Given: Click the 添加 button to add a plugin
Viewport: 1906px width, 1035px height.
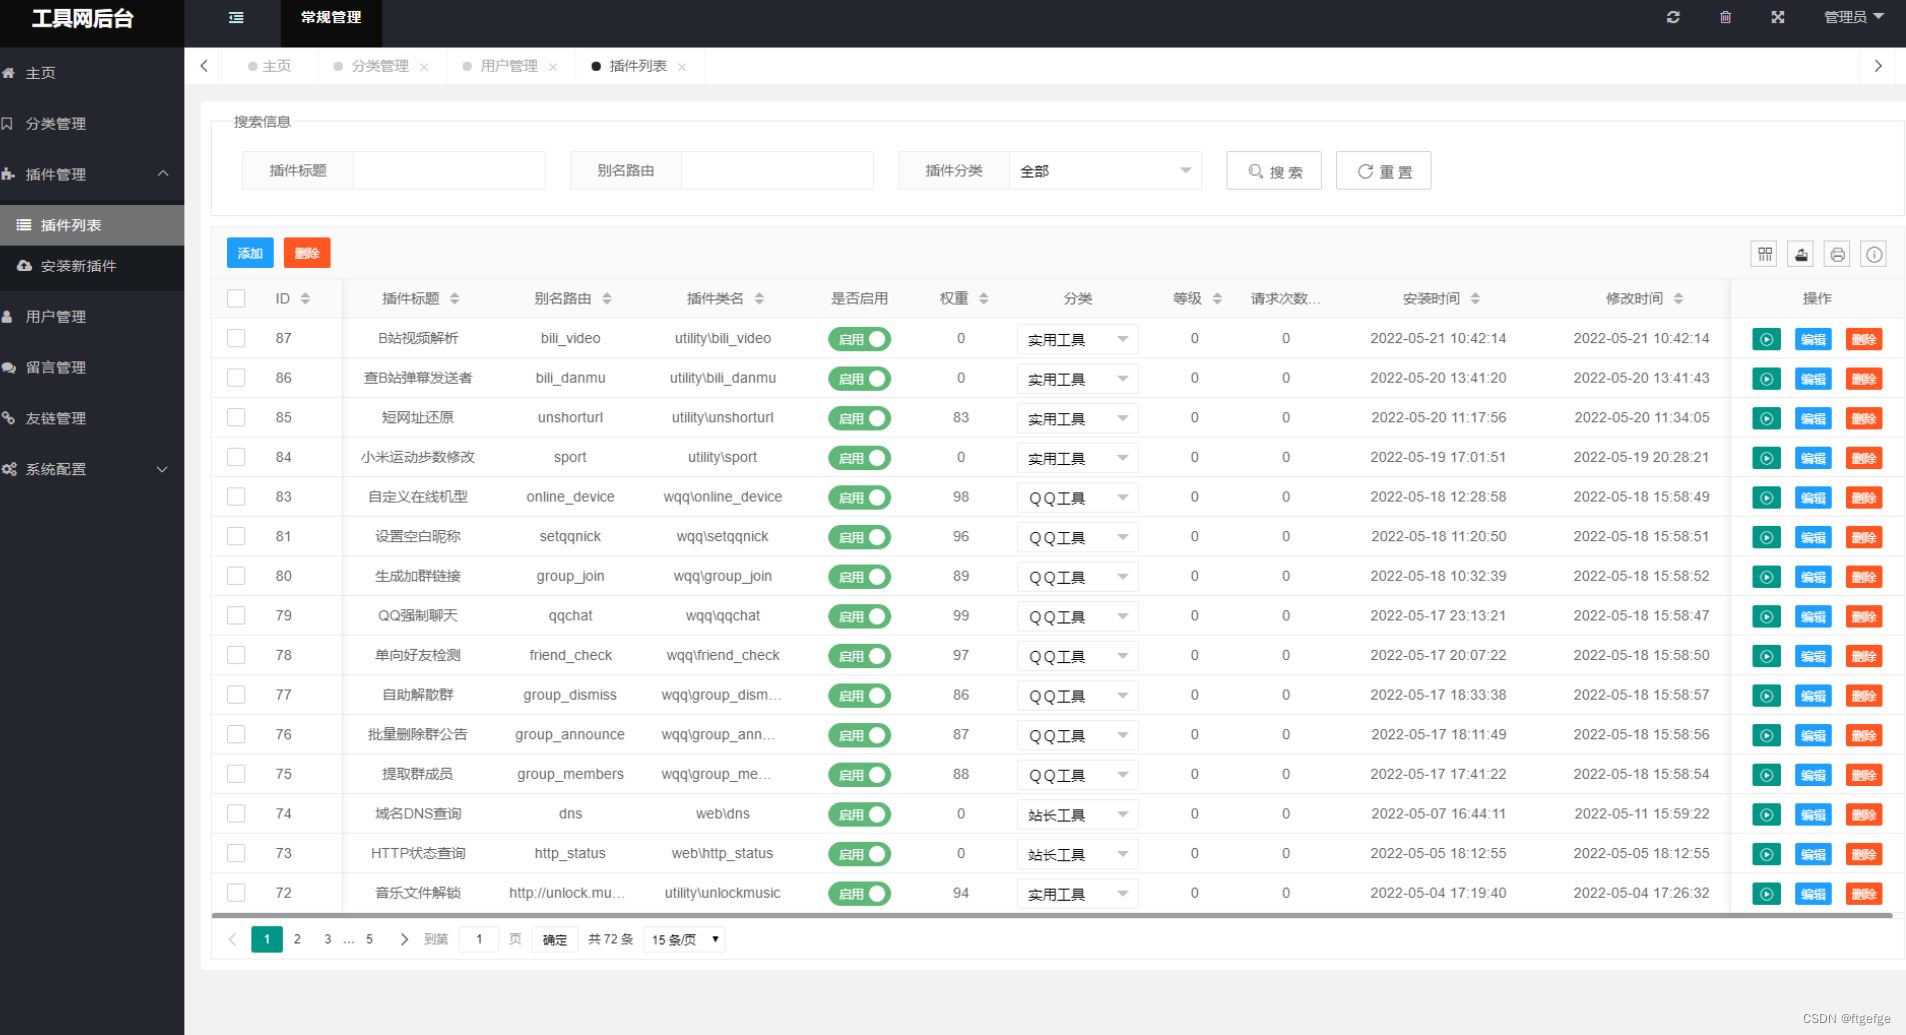Looking at the screenshot, I should pos(249,252).
